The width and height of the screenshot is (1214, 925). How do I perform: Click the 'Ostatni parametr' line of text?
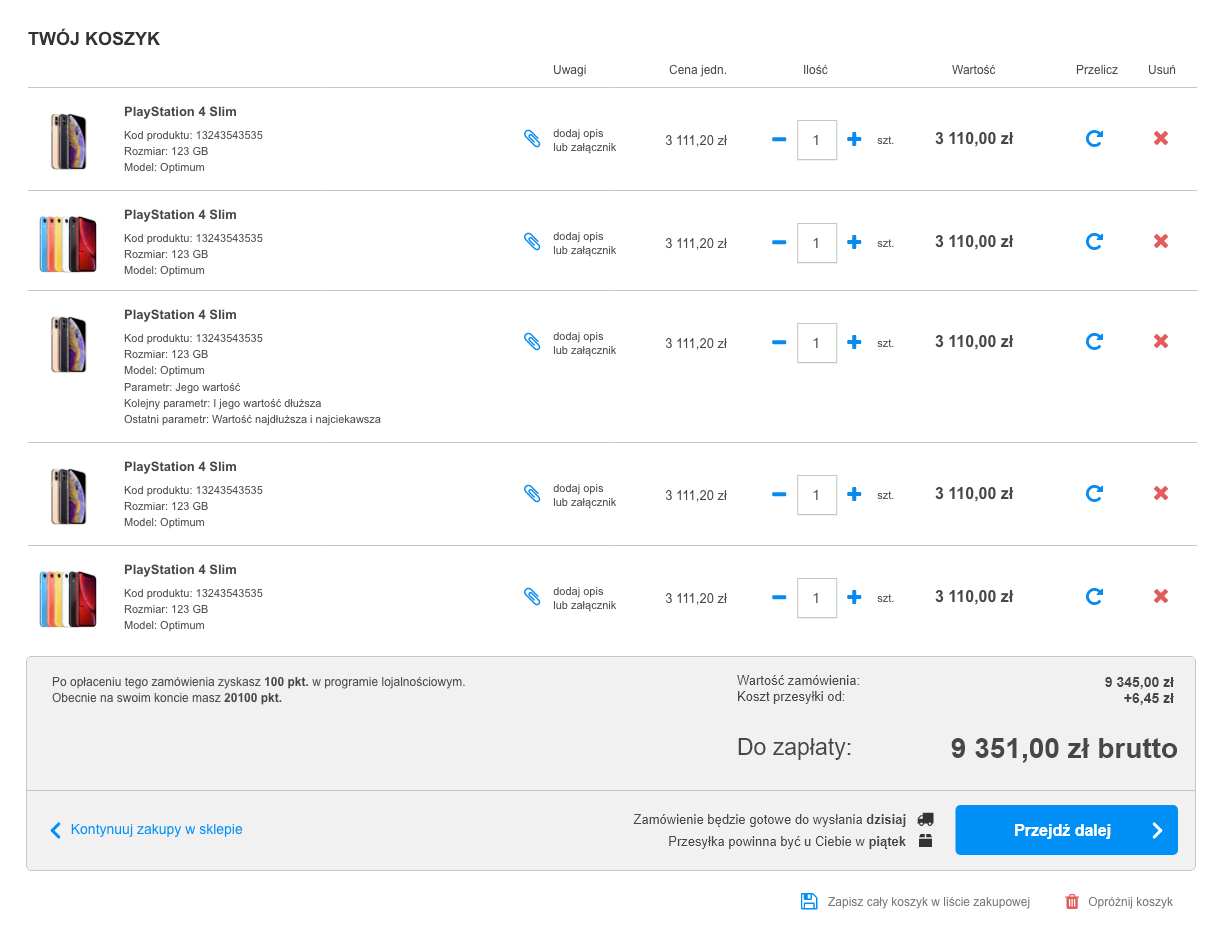click(252, 420)
